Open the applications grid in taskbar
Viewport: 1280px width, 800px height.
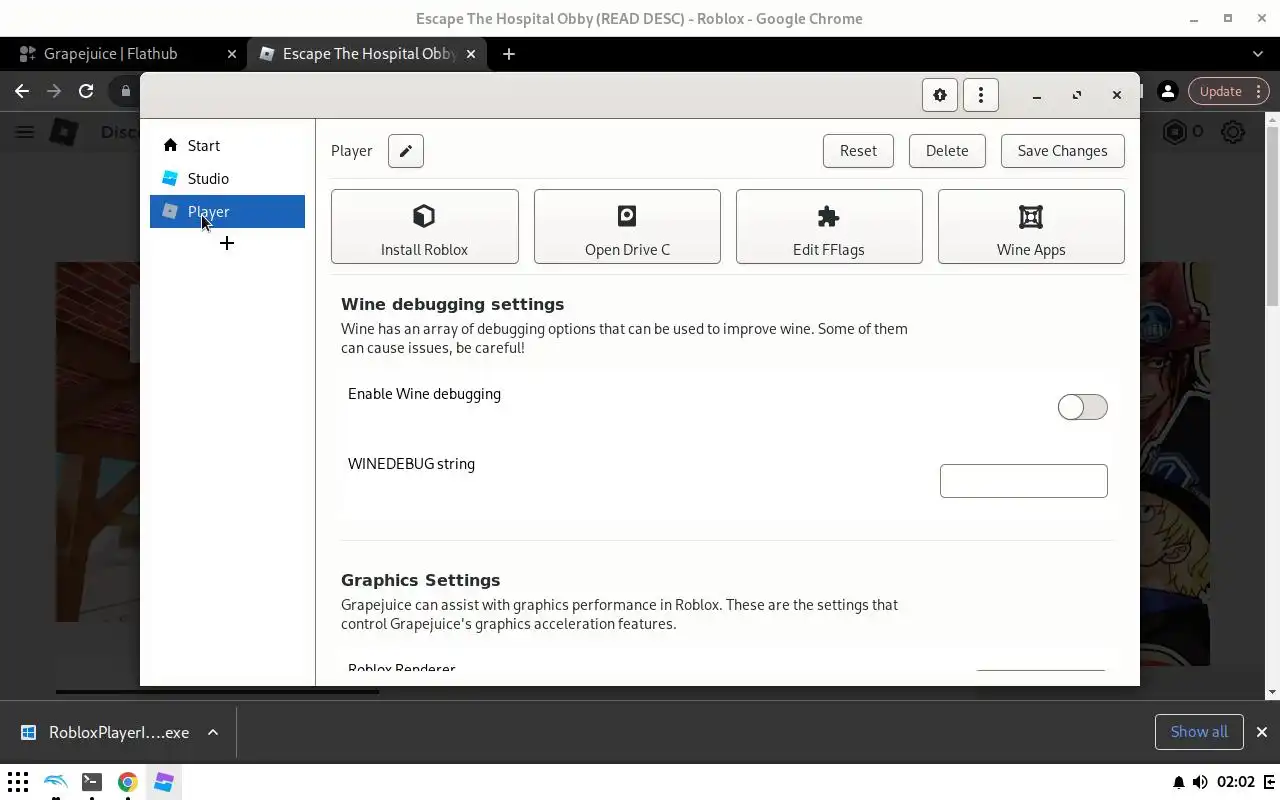pyautogui.click(x=18, y=782)
